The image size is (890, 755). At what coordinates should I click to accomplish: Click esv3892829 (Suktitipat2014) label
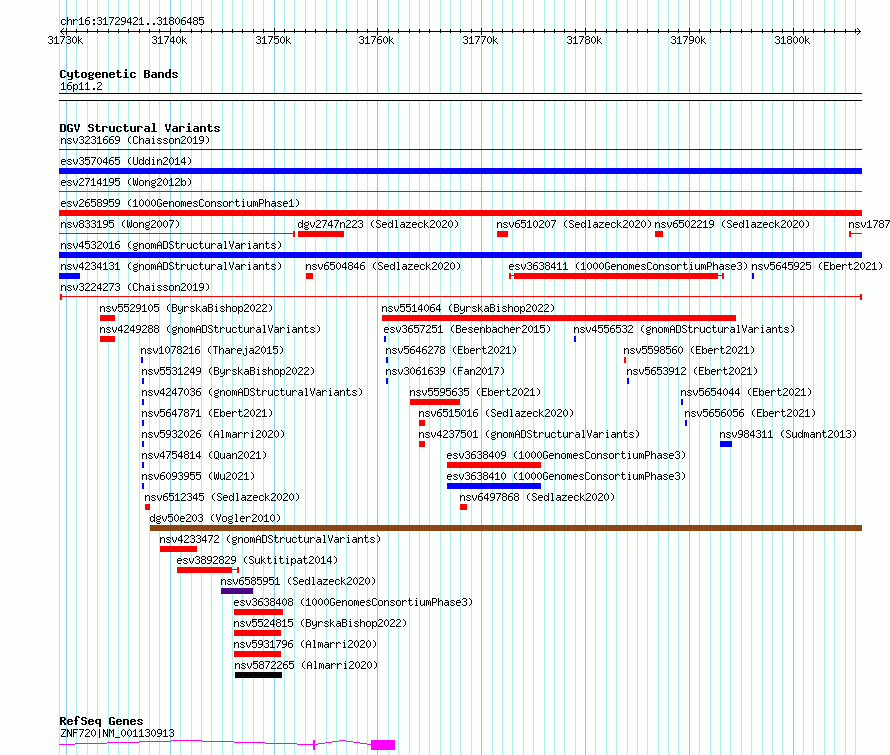coord(257,560)
